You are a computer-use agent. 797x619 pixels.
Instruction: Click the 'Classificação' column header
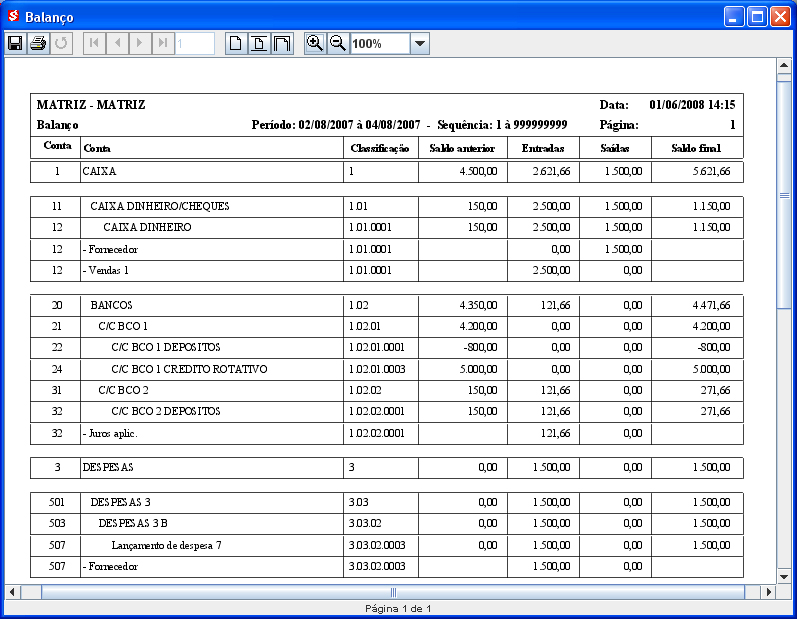point(380,148)
